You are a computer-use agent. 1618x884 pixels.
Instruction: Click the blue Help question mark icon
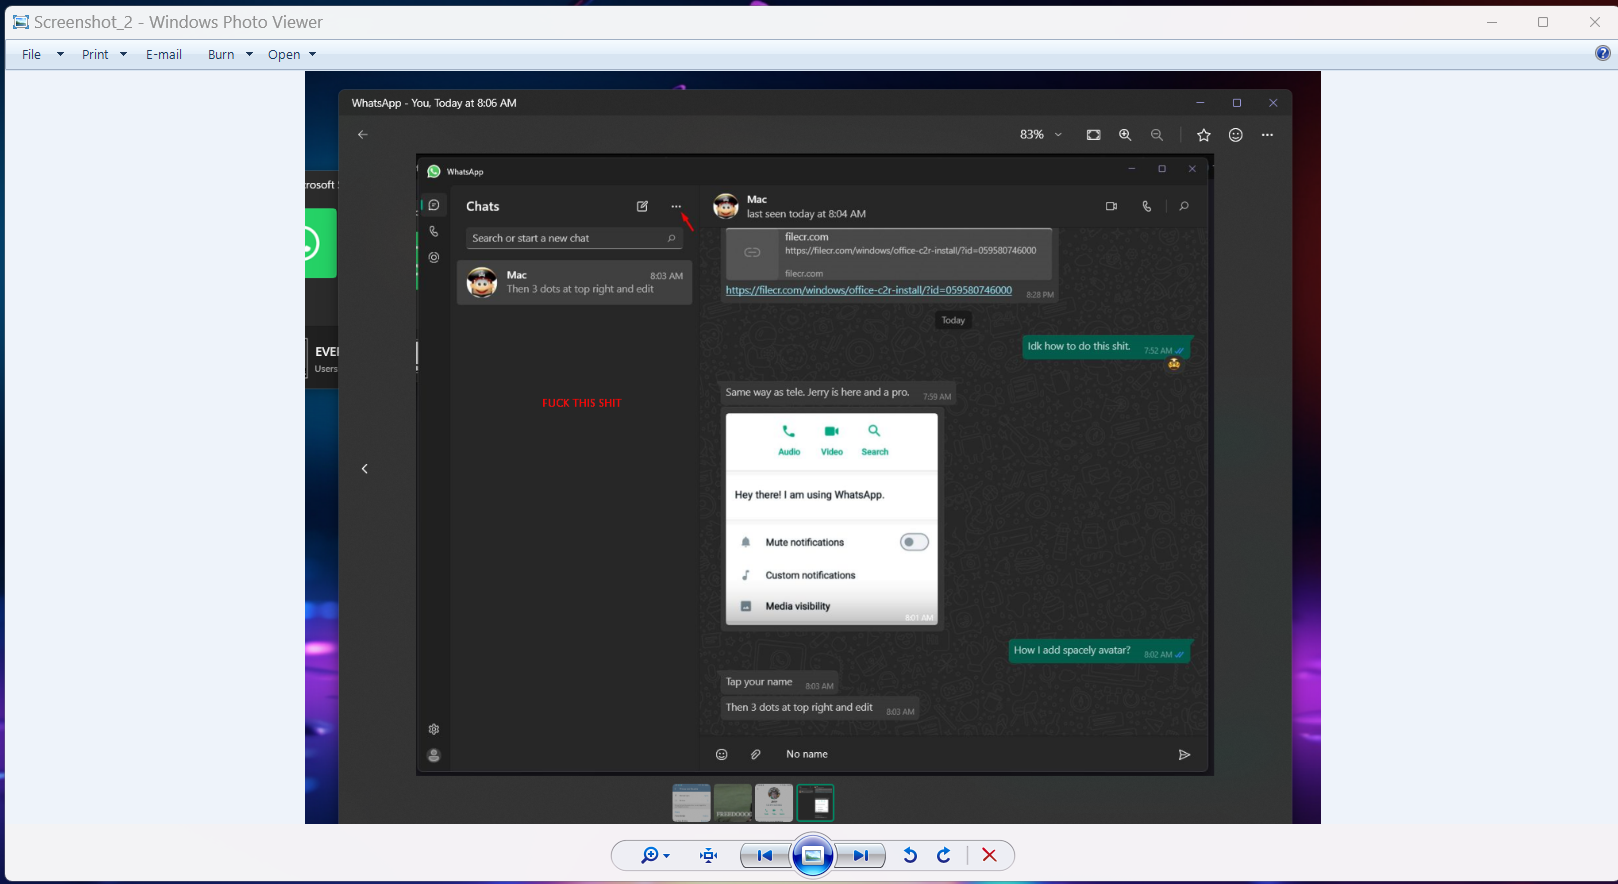[1603, 53]
